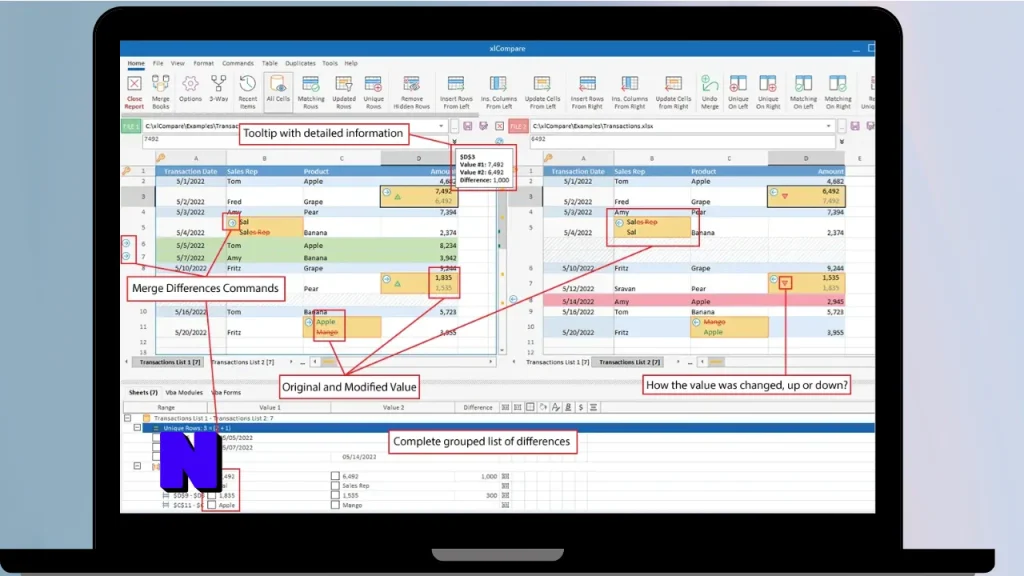Switch to Vba Modules tab
This screenshot has width=1024, height=576.
point(184,392)
